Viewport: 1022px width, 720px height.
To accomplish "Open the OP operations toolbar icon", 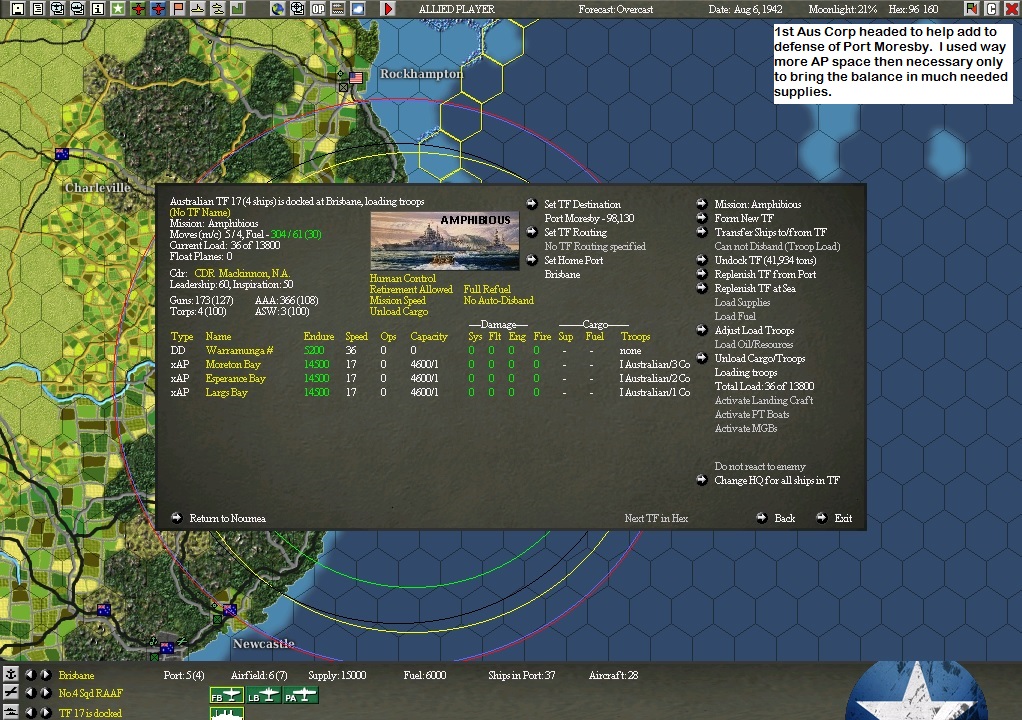I will (319, 8).
